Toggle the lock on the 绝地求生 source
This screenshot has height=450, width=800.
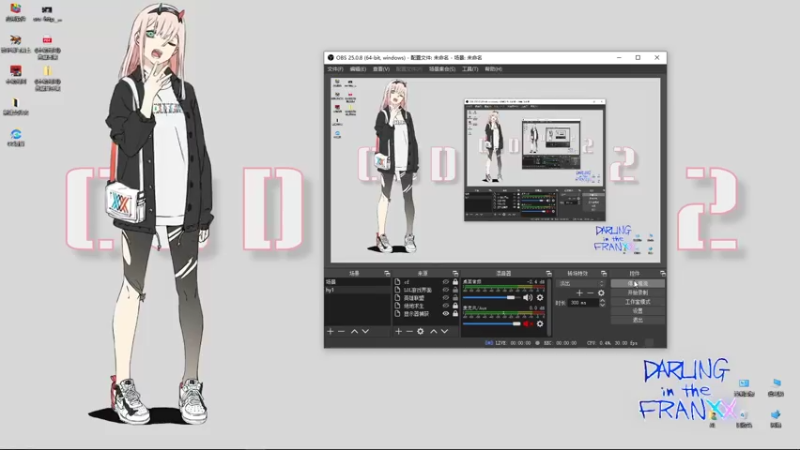click(455, 306)
